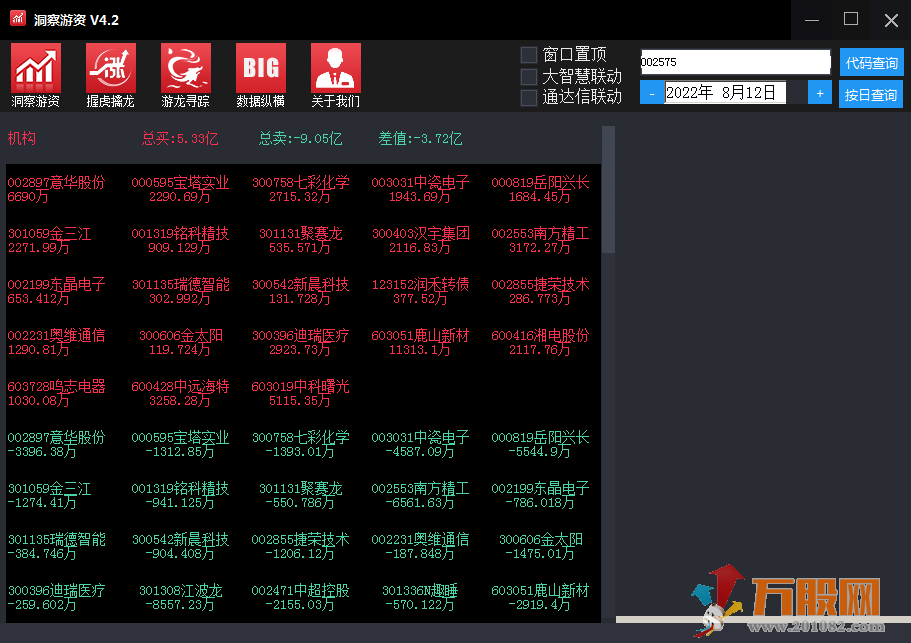Select red 603051鹿山新材 11313.1万 entry
This screenshot has height=643, width=911.
(x=420, y=343)
